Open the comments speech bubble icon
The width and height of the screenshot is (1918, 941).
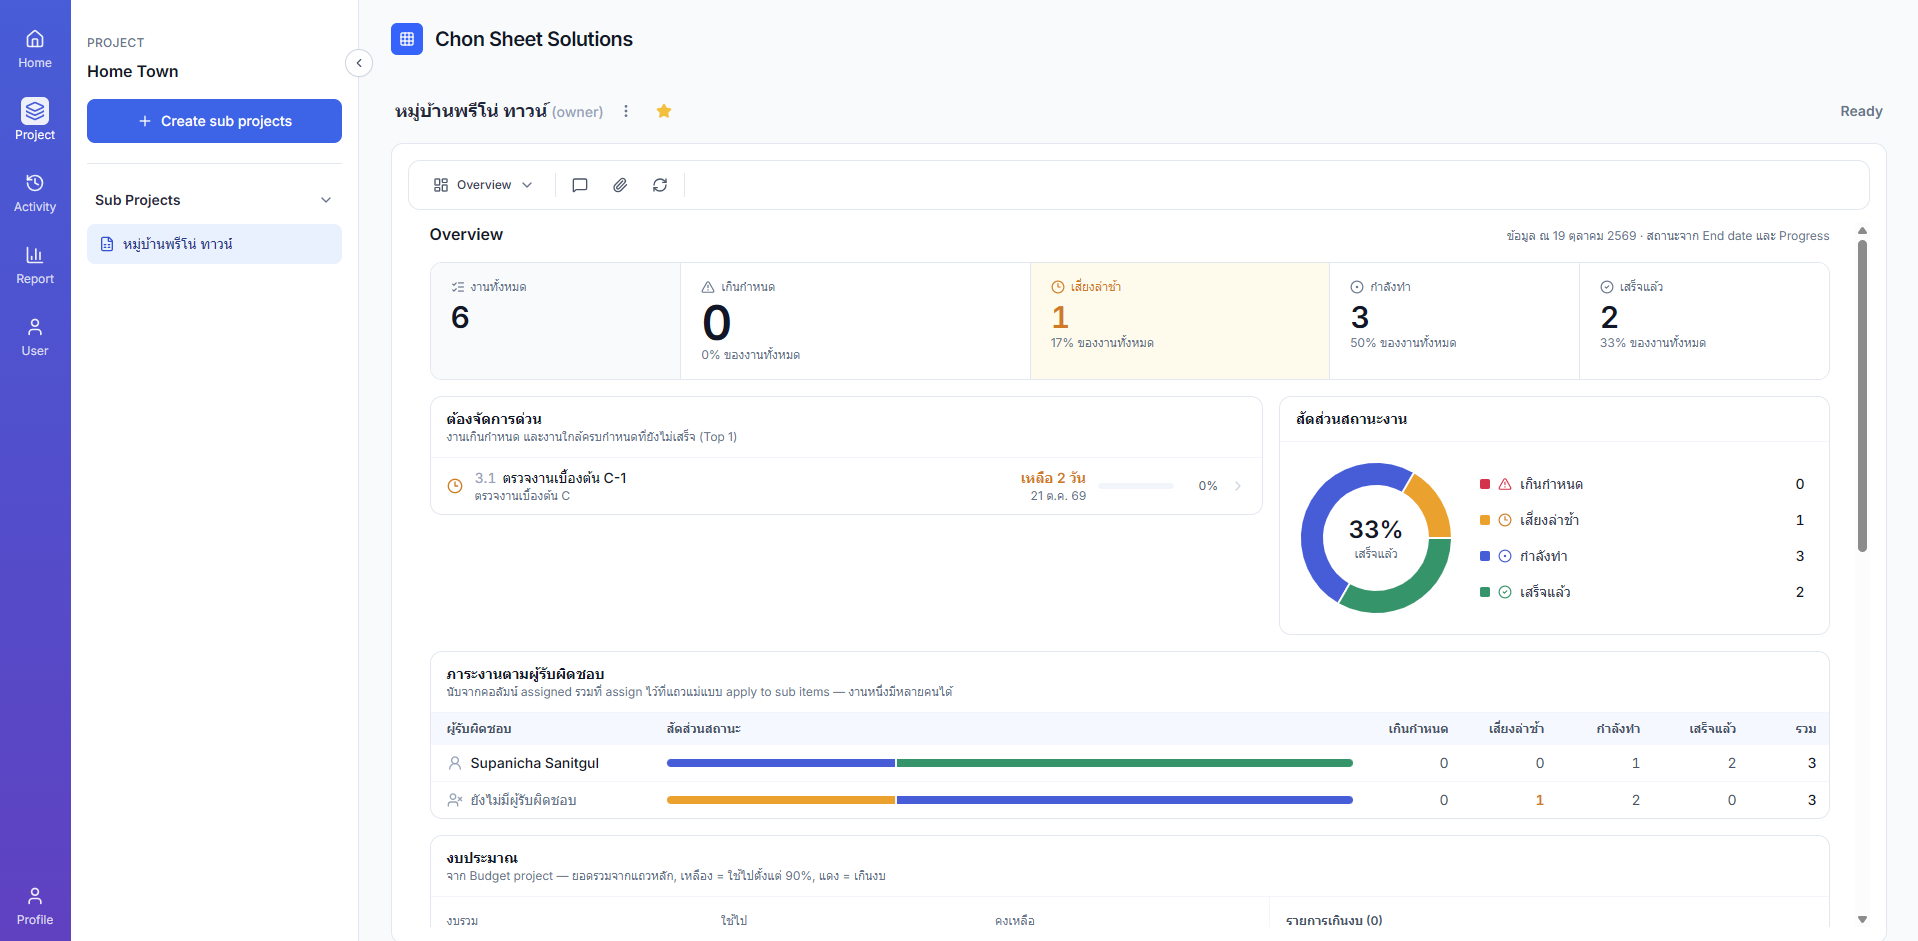[580, 185]
